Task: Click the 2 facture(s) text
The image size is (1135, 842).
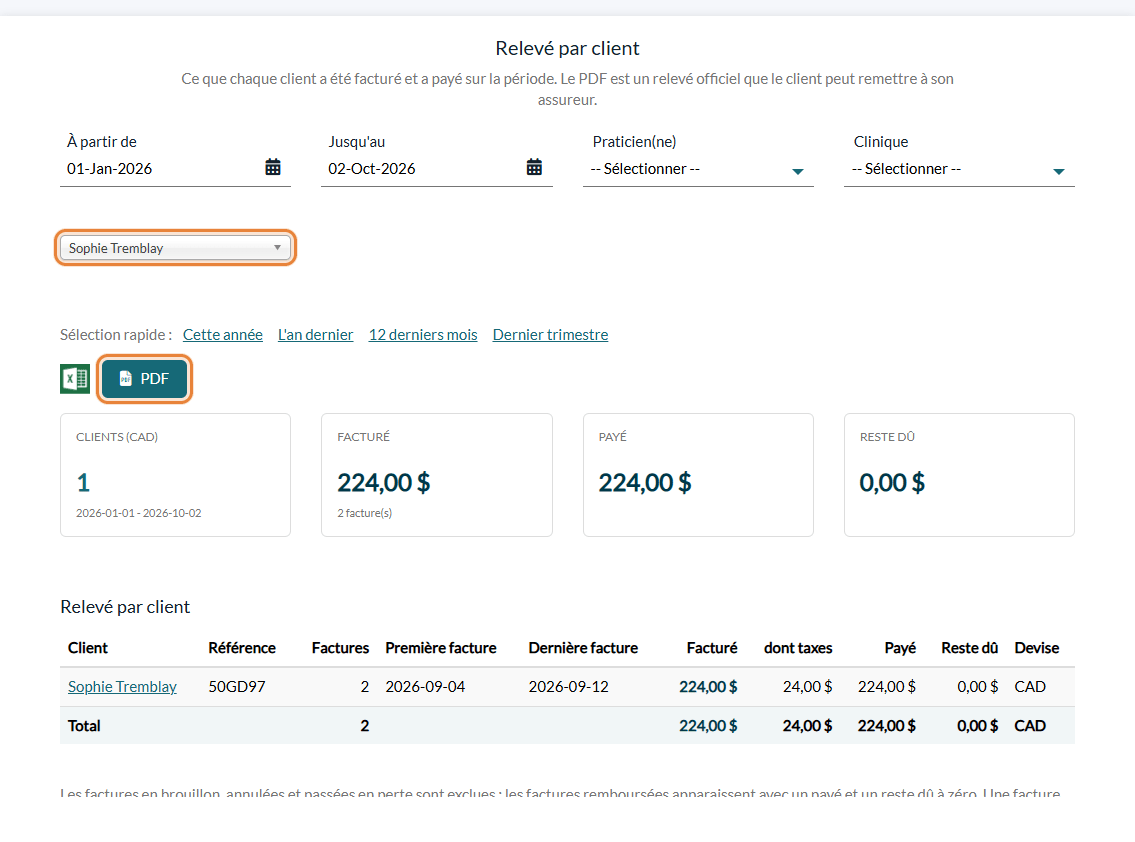Action: coord(364,513)
